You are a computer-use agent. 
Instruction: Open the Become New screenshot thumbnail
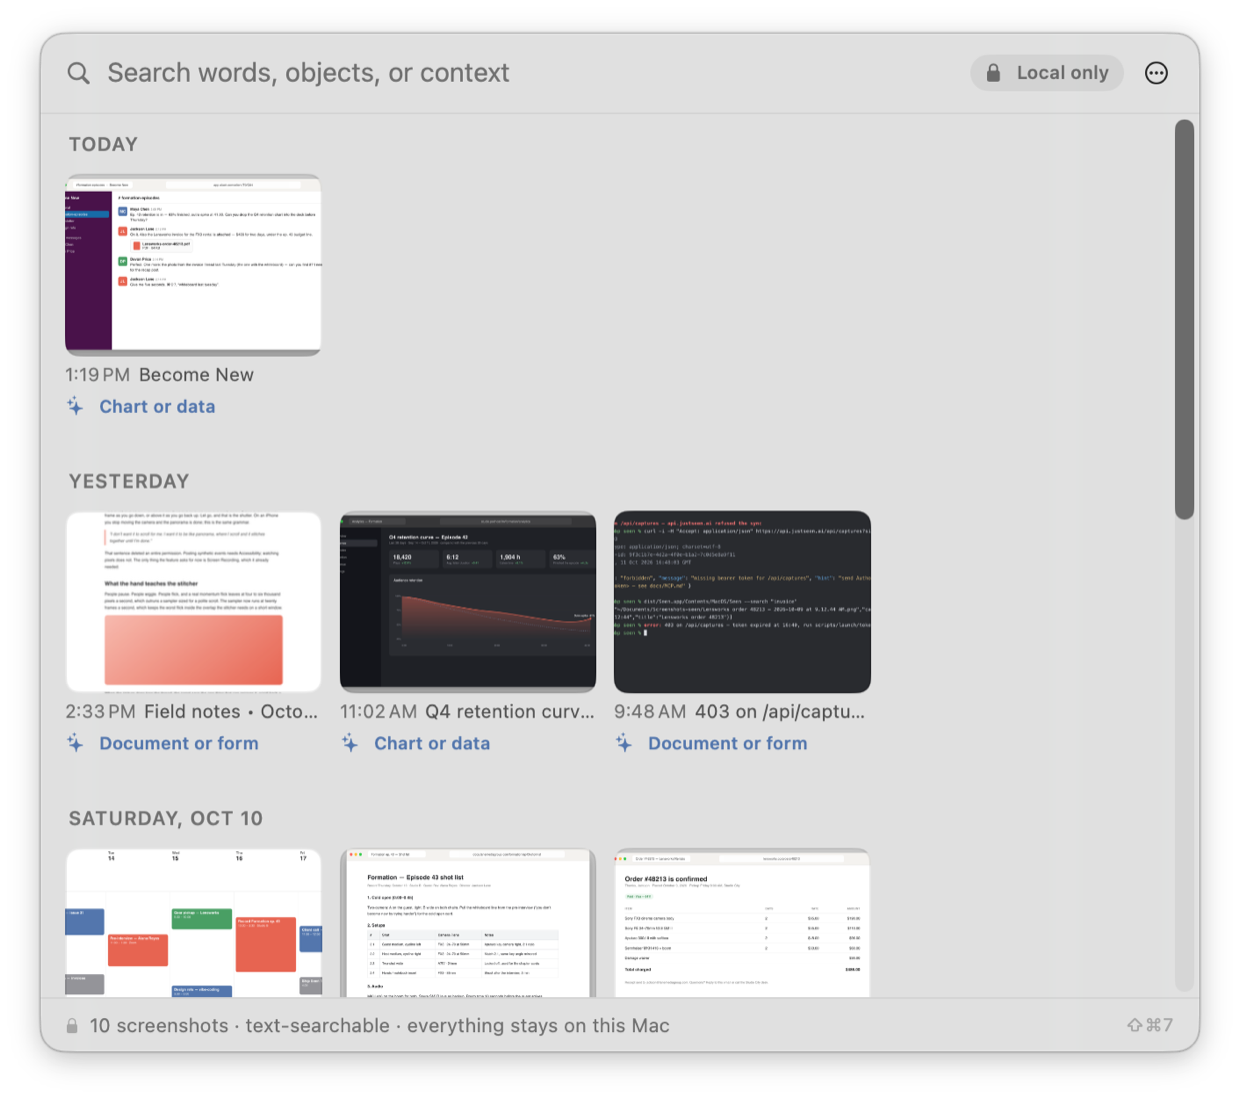[193, 265]
